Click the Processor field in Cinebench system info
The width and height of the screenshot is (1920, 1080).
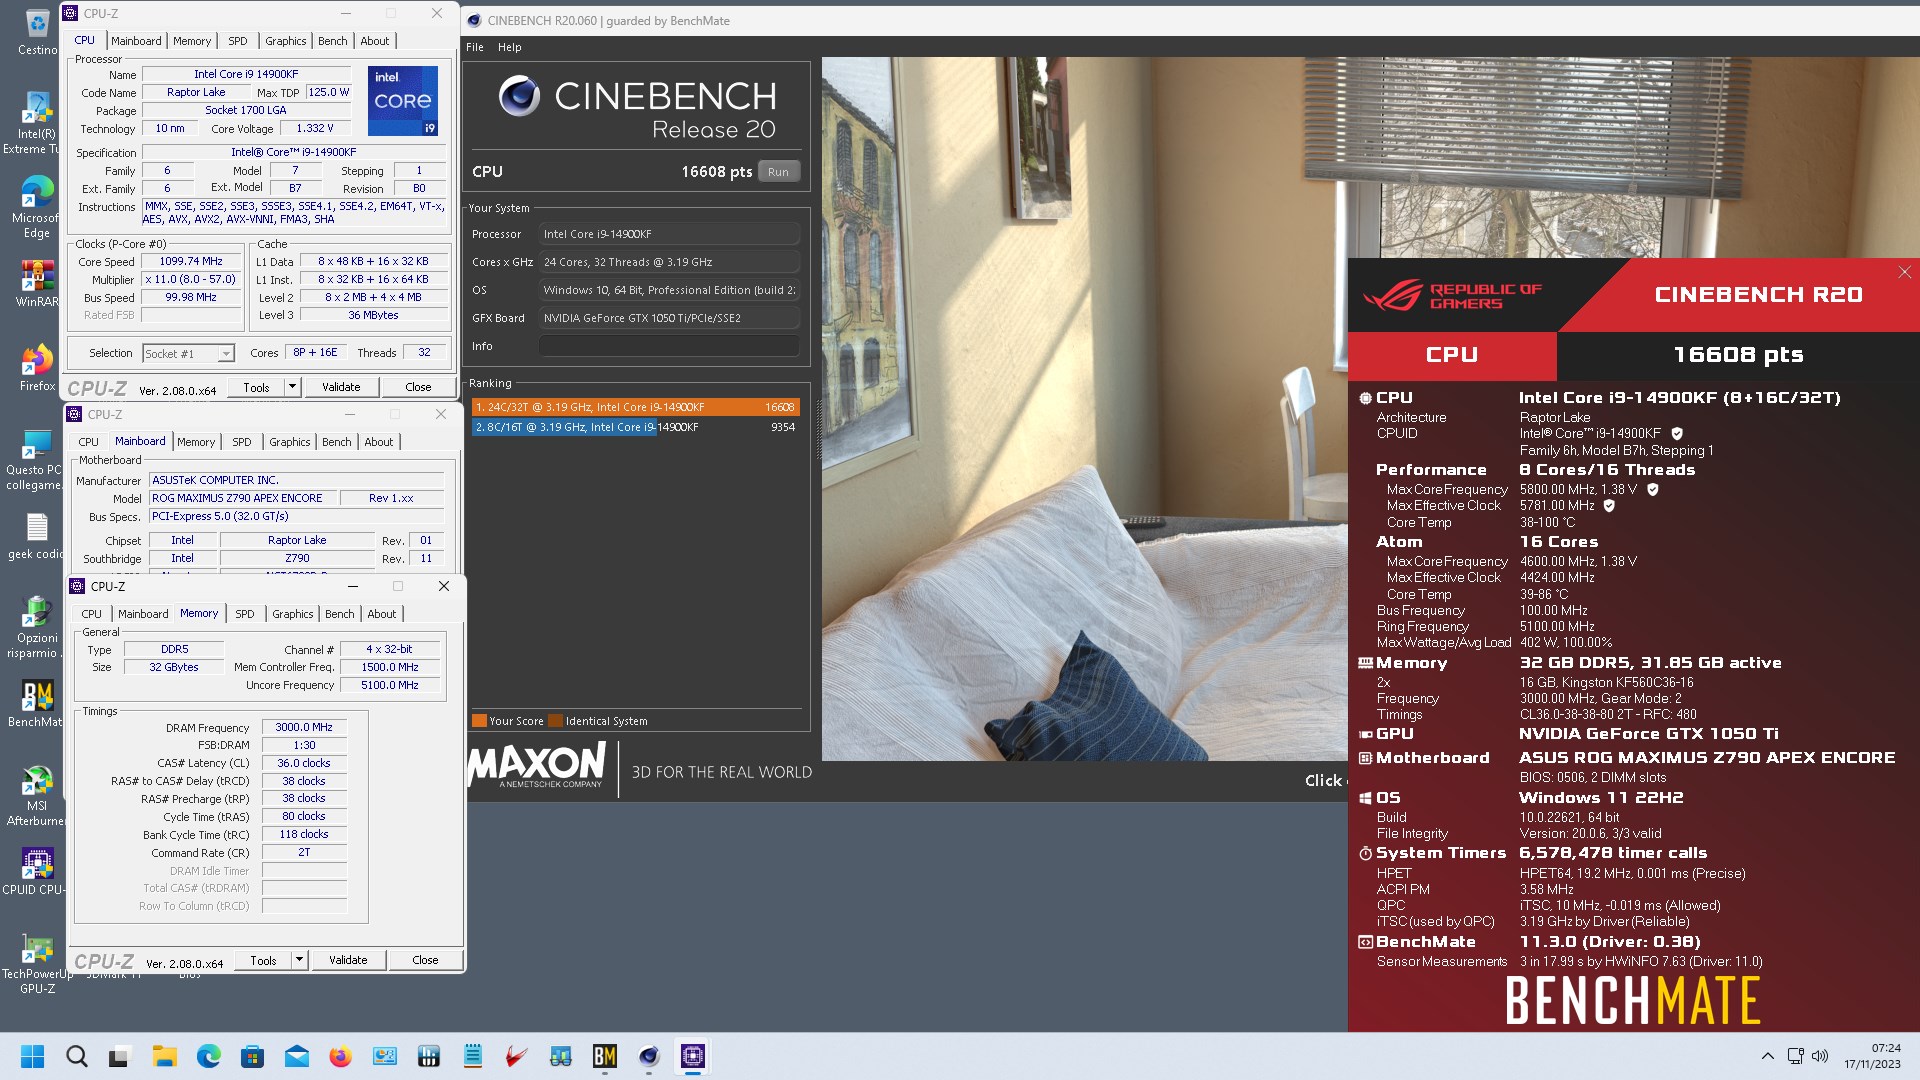[x=669, y=234]
